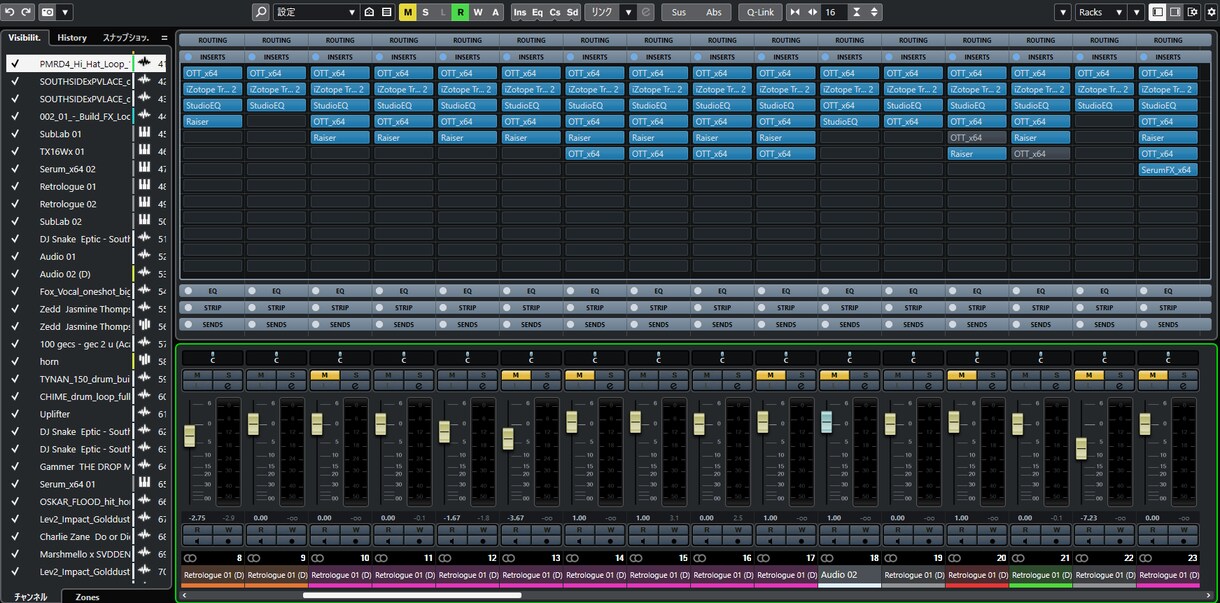Open the gear setup icon at top-right corner
The height and width of the screenshot is (603, 1220).
coord(1210,12)
